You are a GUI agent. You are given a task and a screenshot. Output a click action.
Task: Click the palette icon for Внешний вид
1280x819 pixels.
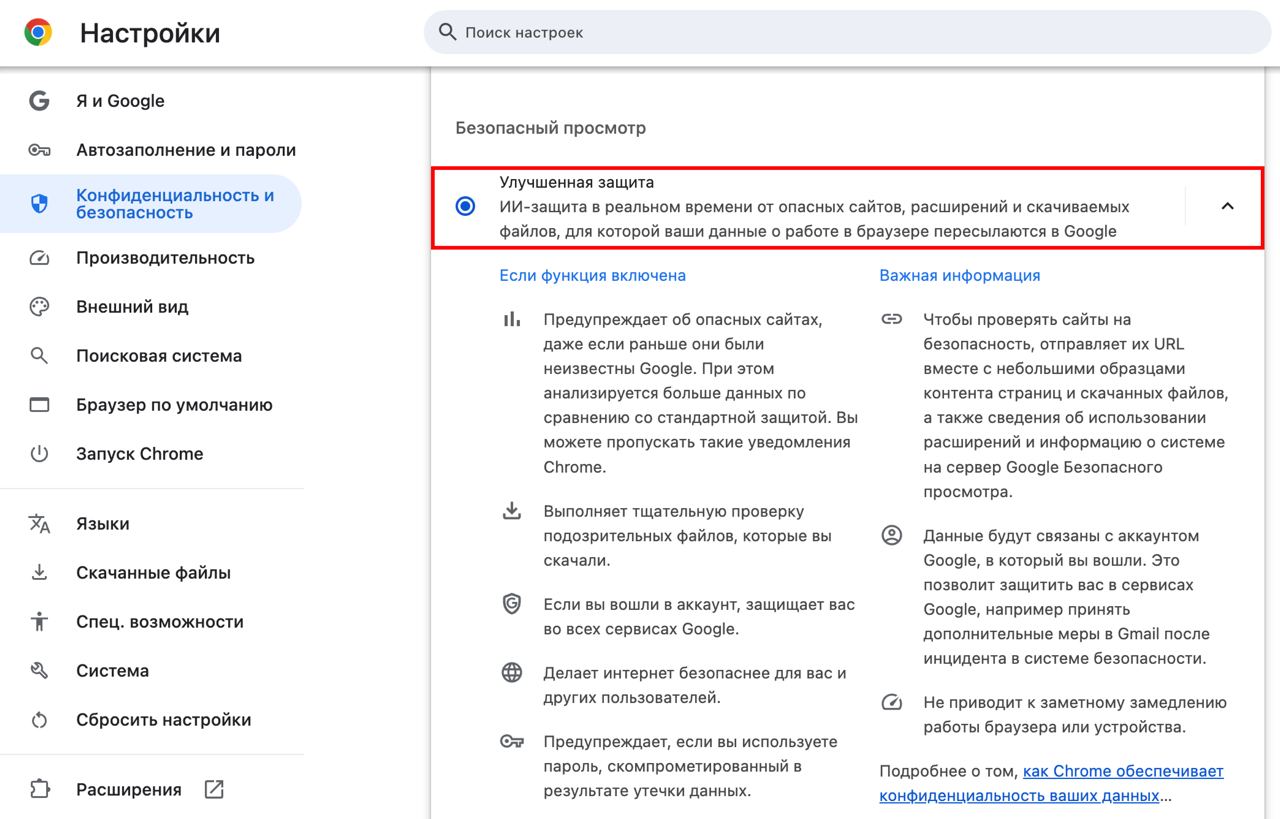pos(39,307)
